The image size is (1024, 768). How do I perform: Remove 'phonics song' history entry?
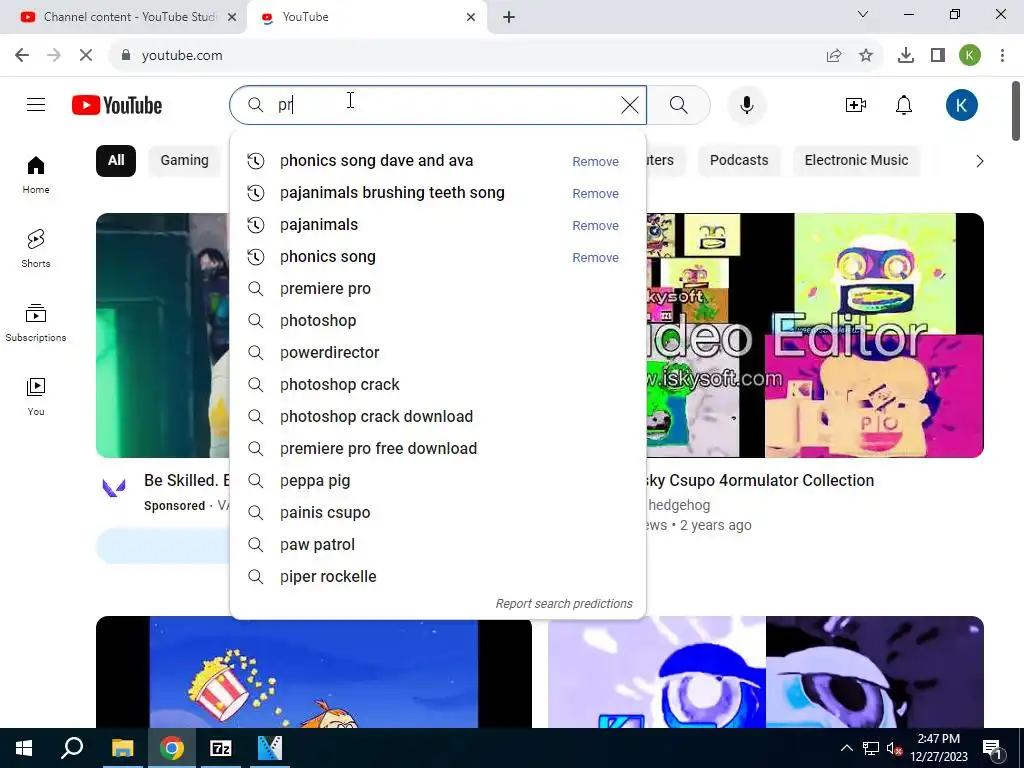pos(596,257)
